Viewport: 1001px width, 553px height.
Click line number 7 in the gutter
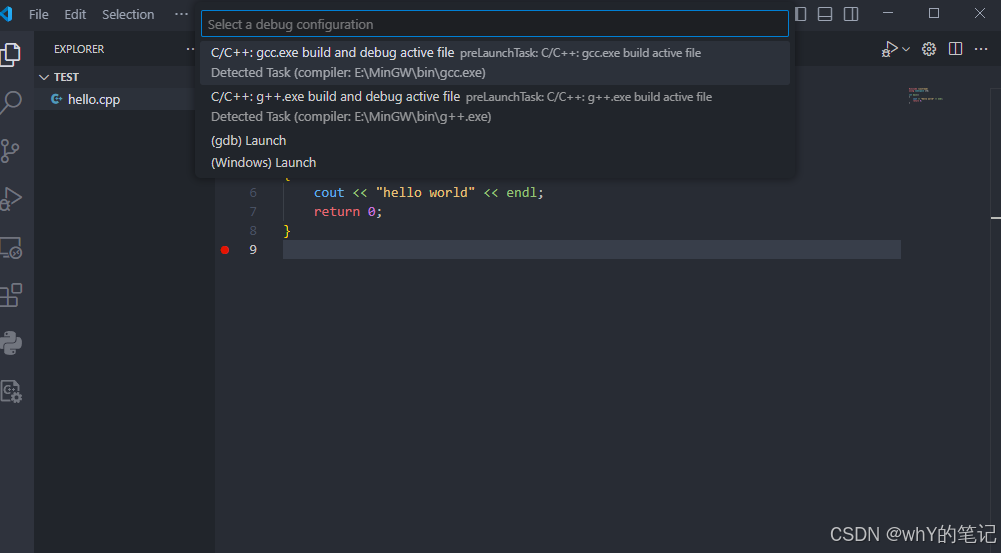[253, 211]
